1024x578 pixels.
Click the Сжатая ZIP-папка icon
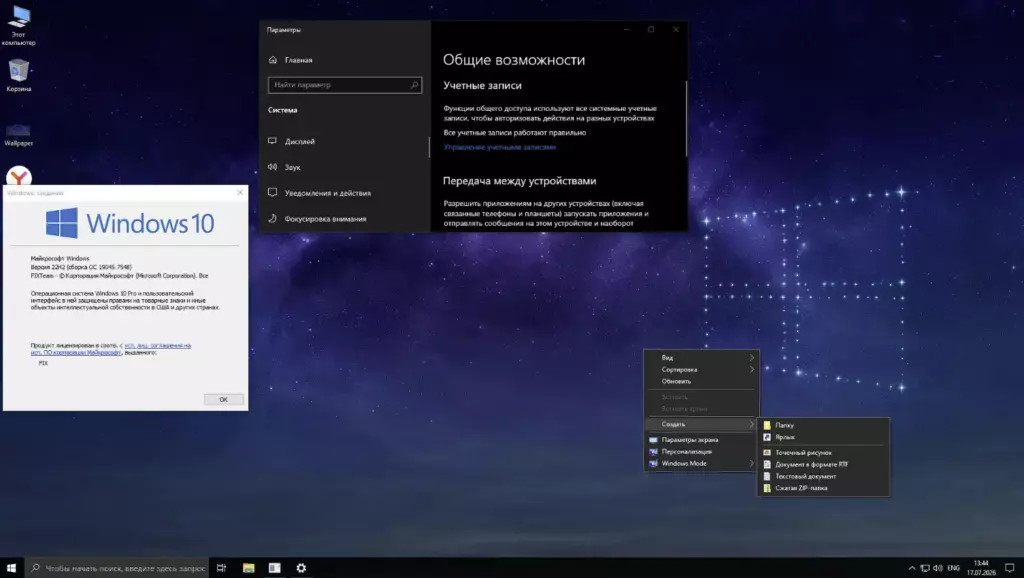[x=767, y=488]
